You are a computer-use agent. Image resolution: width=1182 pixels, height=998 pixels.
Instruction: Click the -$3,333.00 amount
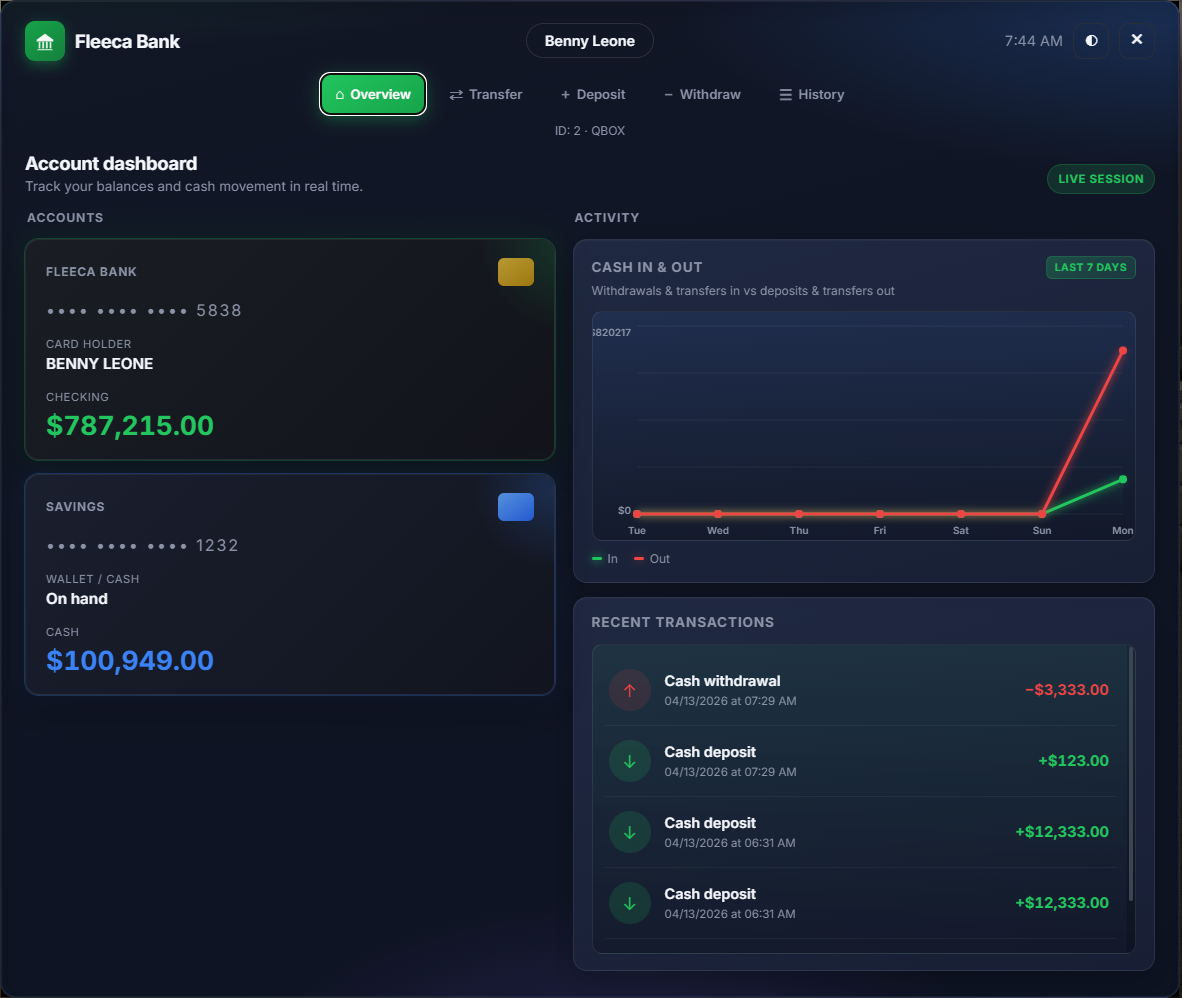[1067, 690]
